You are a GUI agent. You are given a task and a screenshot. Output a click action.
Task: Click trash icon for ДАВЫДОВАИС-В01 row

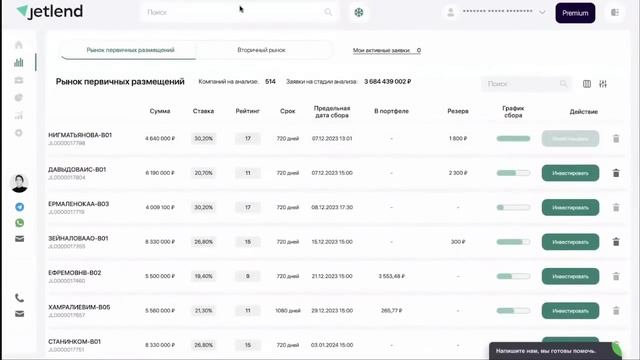(616, 173)
